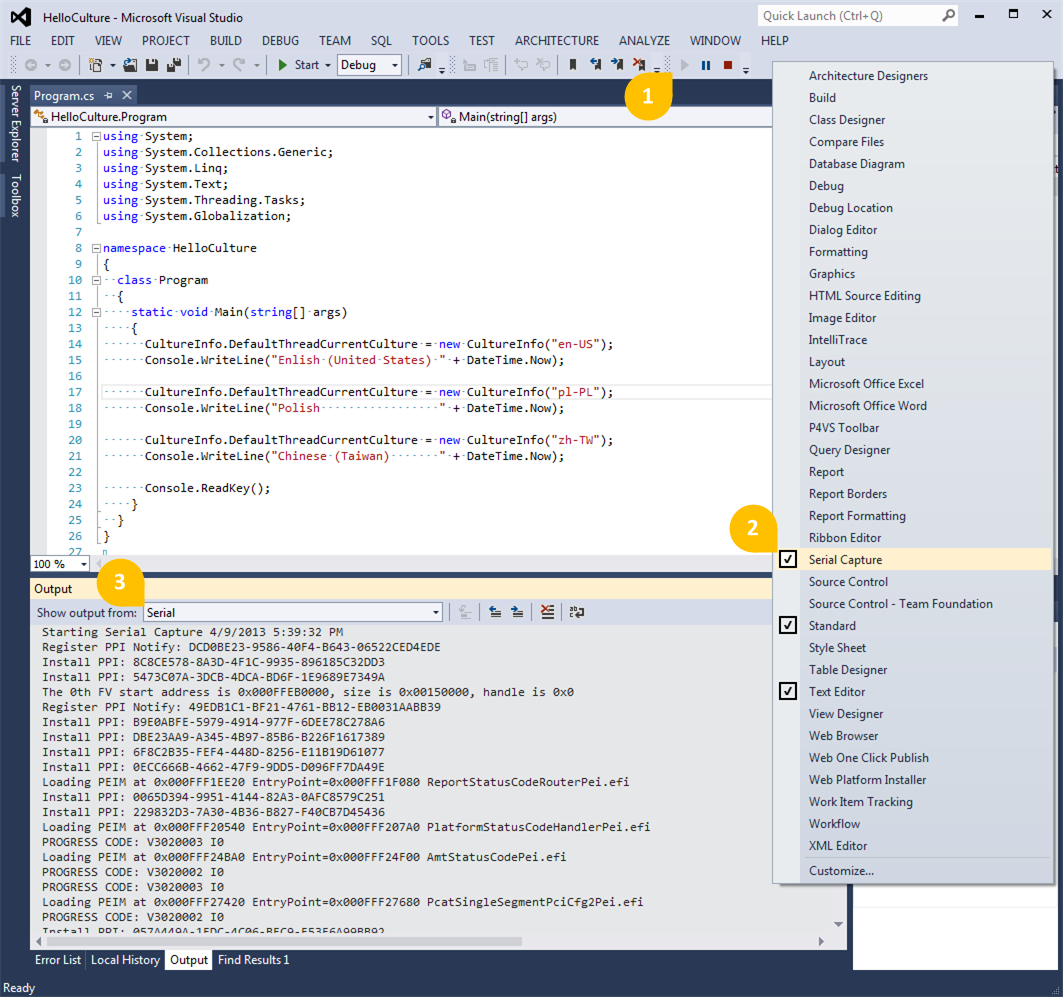Uncheck the Serial Capture toolbar option
Viewport: 1063px width, 997px height.
pos(845,560)
